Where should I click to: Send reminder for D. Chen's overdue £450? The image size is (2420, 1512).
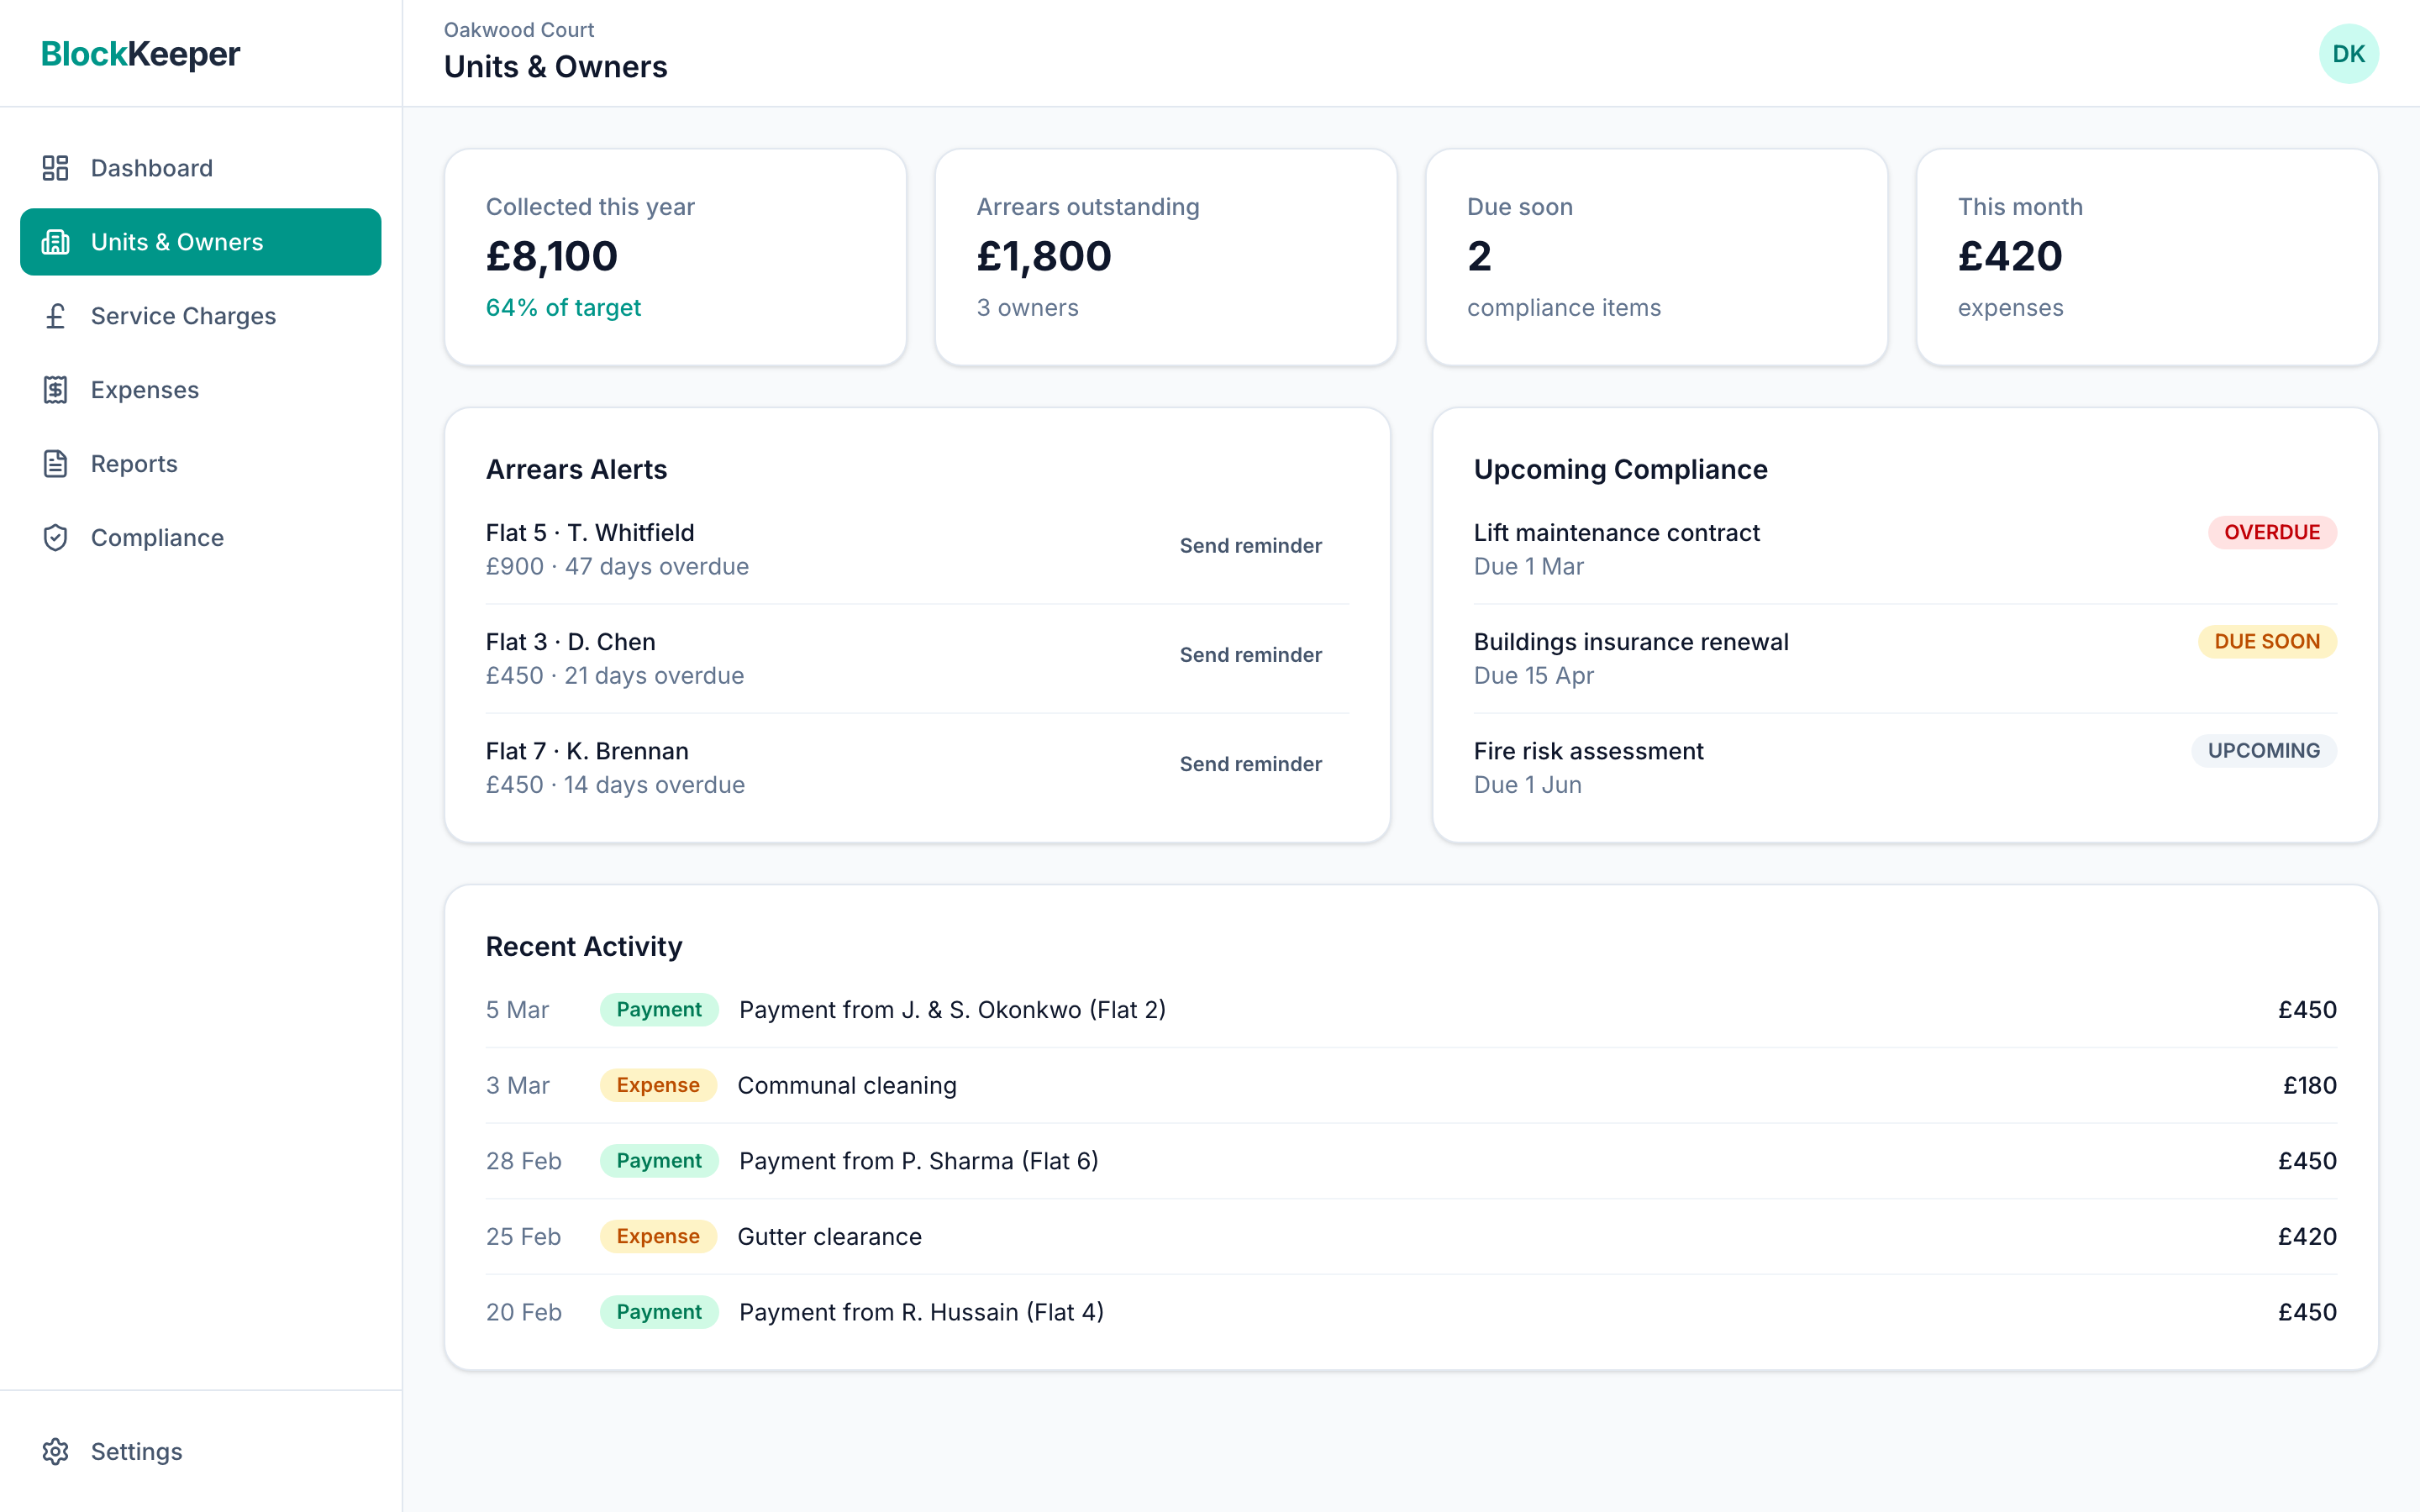pos(1251,655)
